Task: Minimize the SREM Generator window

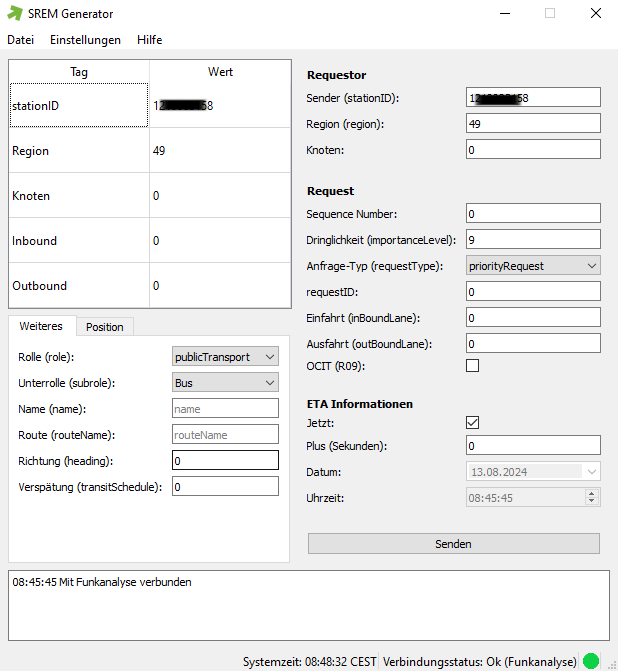Action: tap(505, 14)
